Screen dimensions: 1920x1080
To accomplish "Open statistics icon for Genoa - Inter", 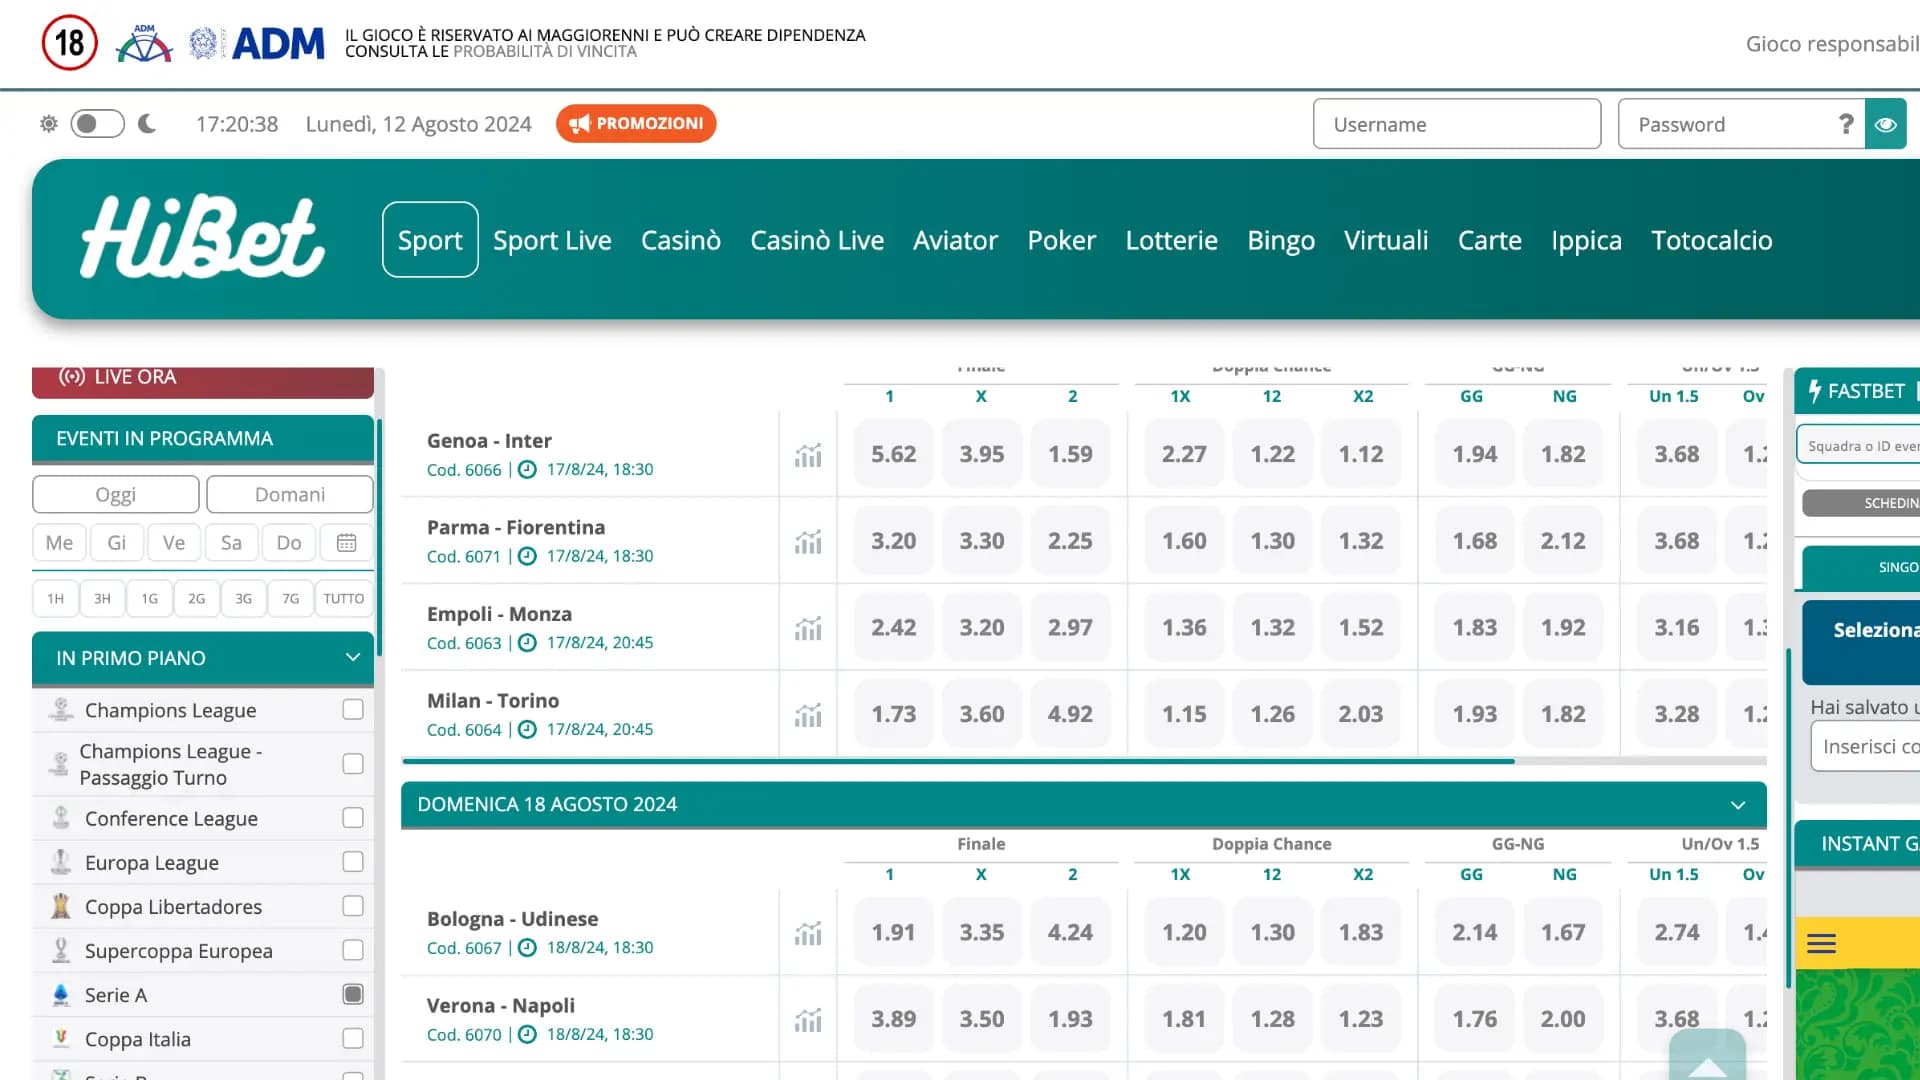I will (x=808, y=455).
